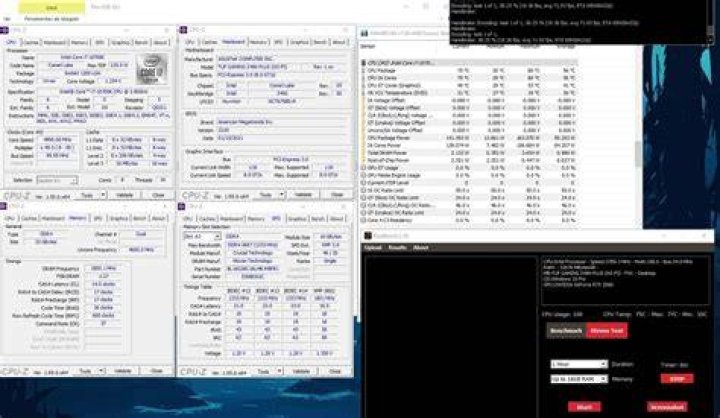Click the Intel Core i7 logo in CPU-Z
Screen dimensions: 720x418
pyautogui.click(x=152, y=69)
